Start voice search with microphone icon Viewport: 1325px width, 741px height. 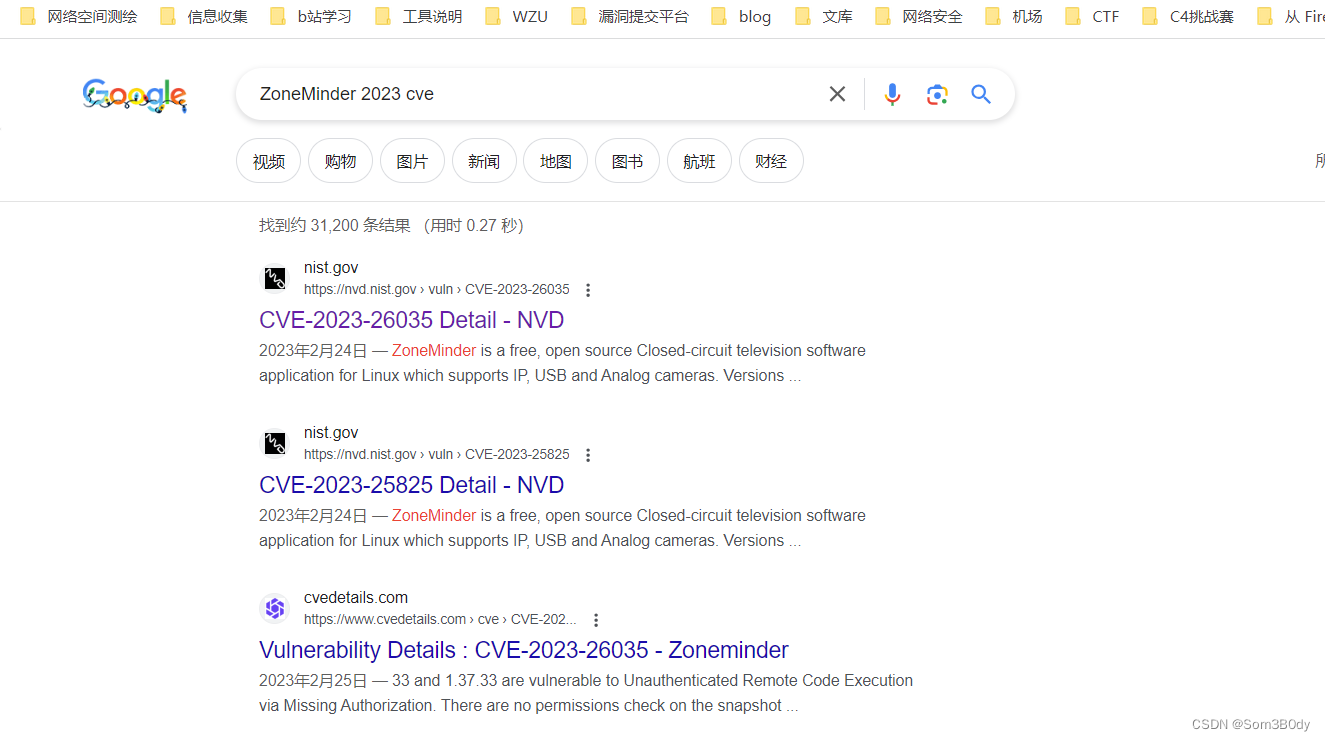coord(892,94)
